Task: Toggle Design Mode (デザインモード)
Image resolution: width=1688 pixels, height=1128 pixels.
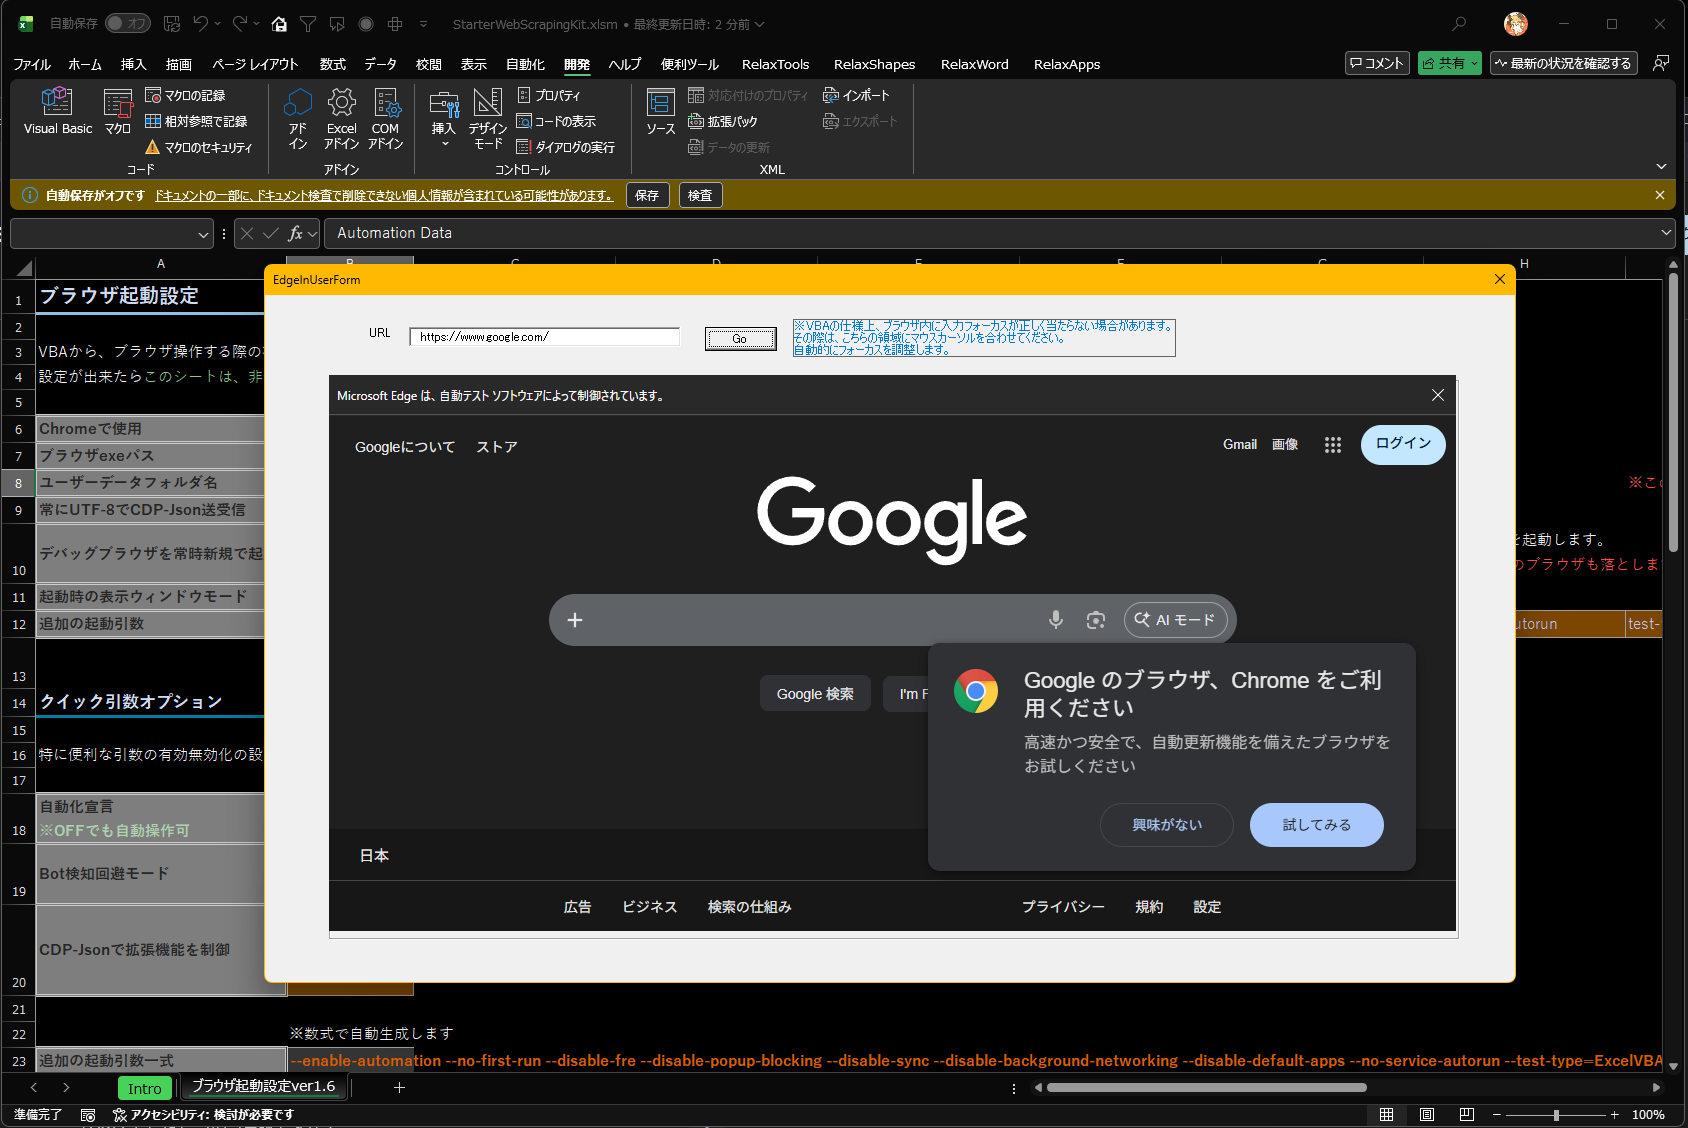Action: pyautogui.click(x=488, y=118)
